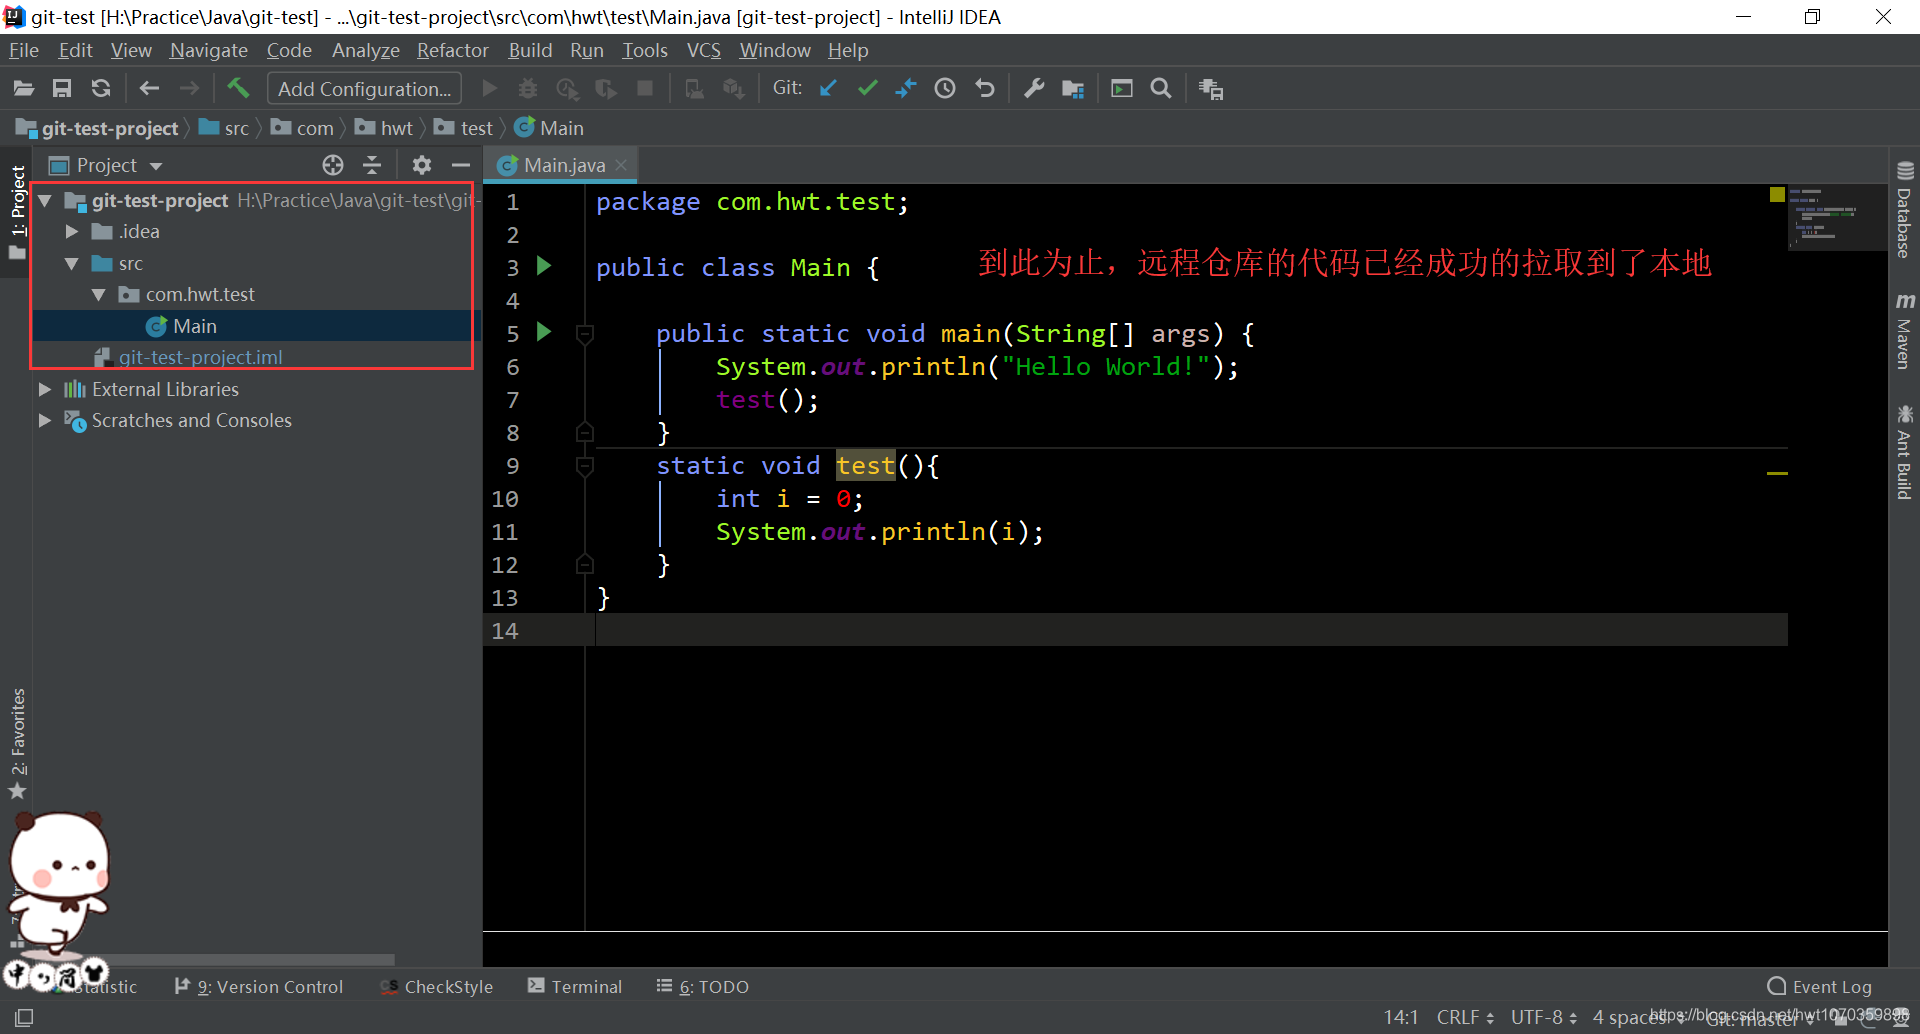
Task: Click the Git update project arrow
Action: click(828, 89)
